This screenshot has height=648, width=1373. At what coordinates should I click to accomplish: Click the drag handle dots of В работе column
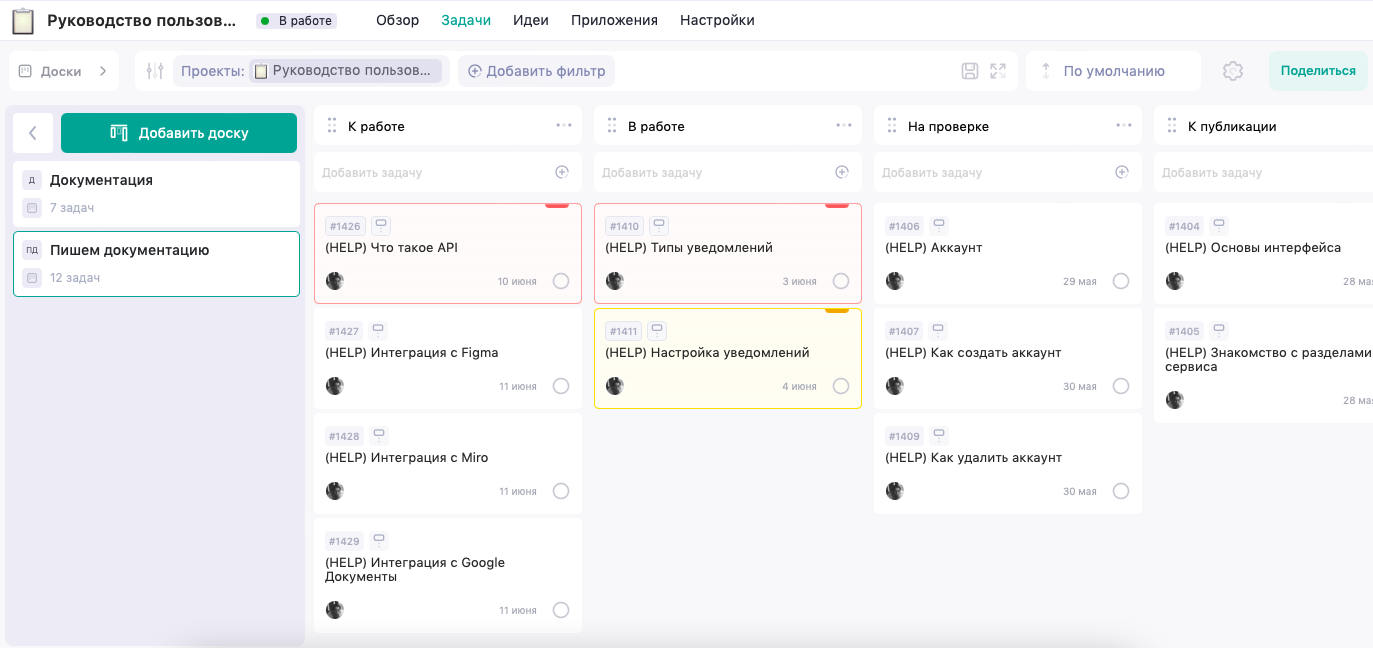click(x=612, y=125)
